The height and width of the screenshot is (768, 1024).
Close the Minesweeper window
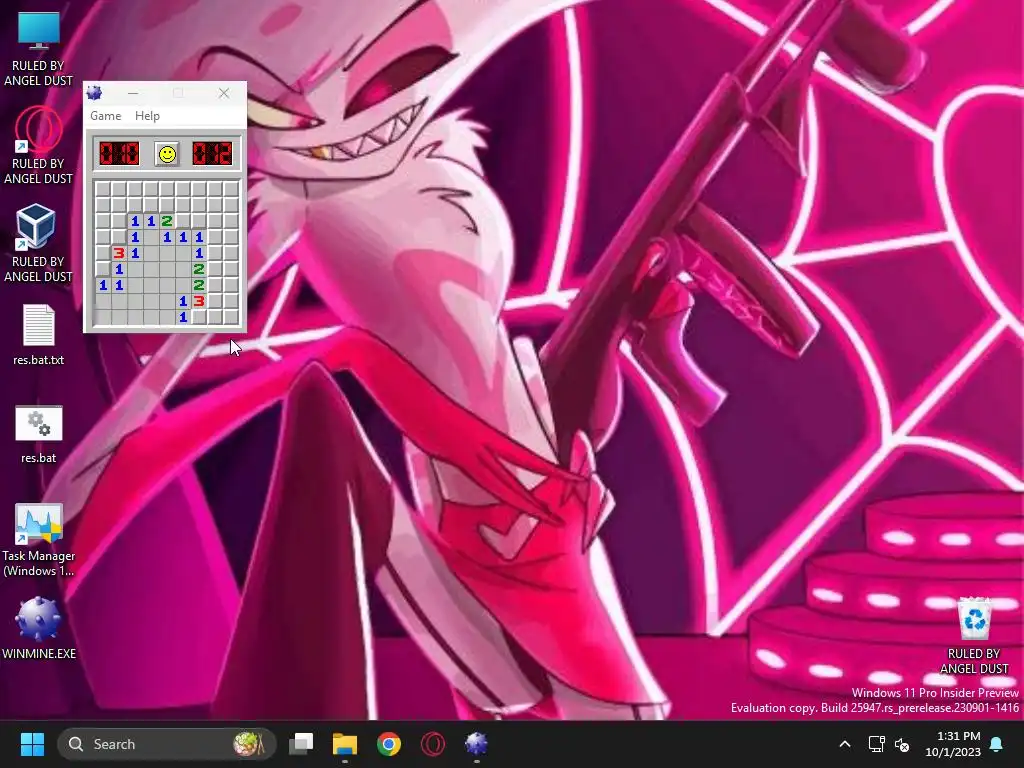(x=224, y=93)
